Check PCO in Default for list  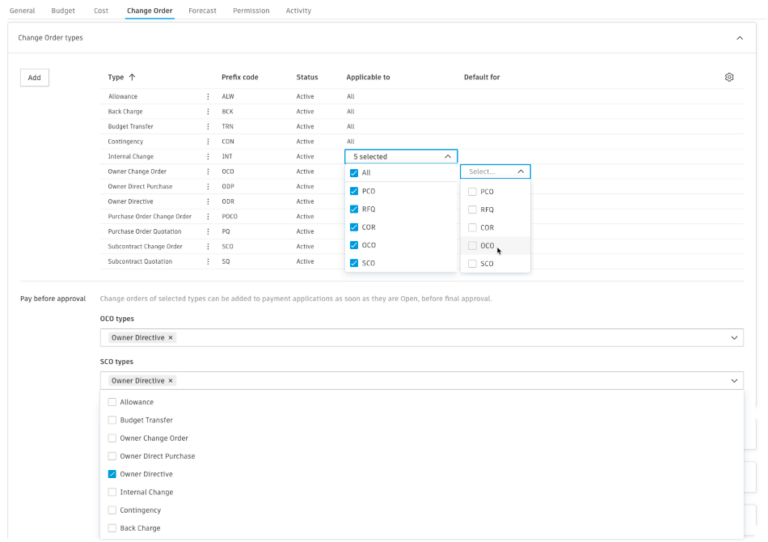[x=472, y=191]
